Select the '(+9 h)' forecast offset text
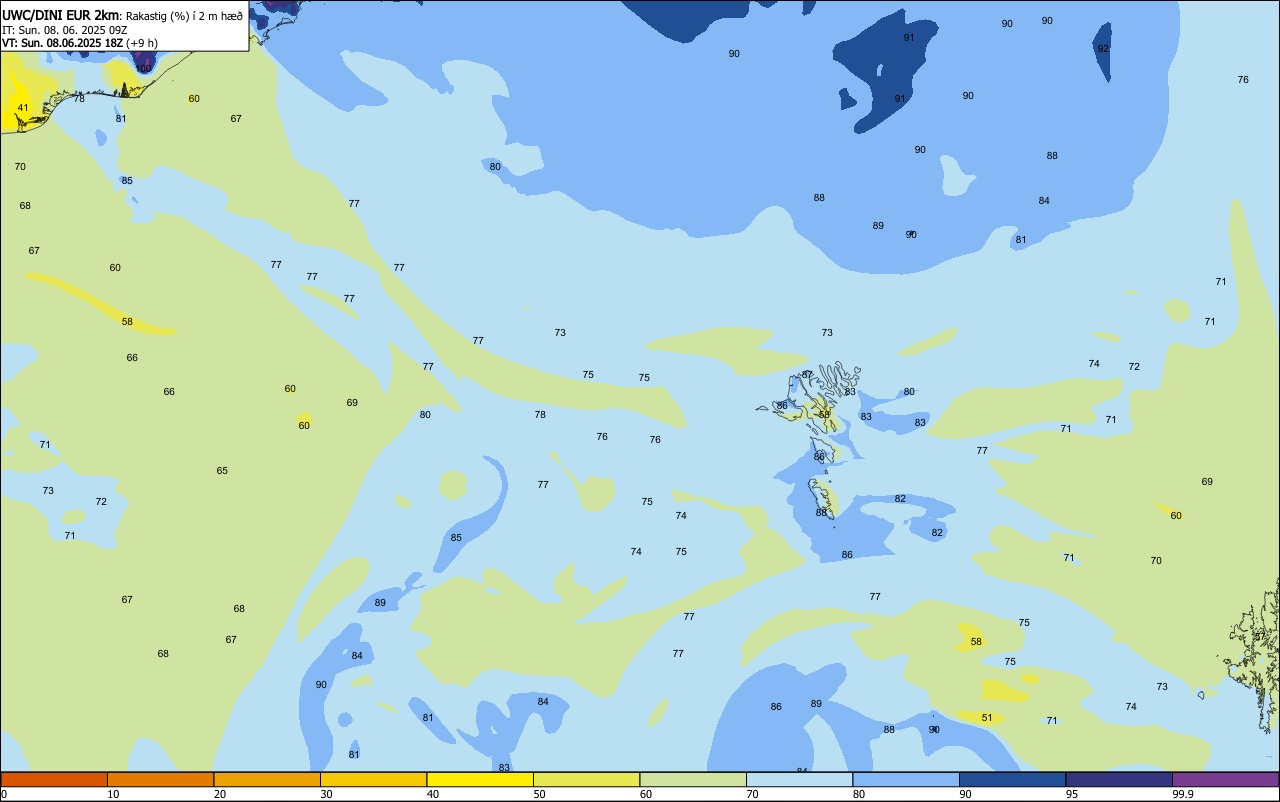 click(141, 43)
